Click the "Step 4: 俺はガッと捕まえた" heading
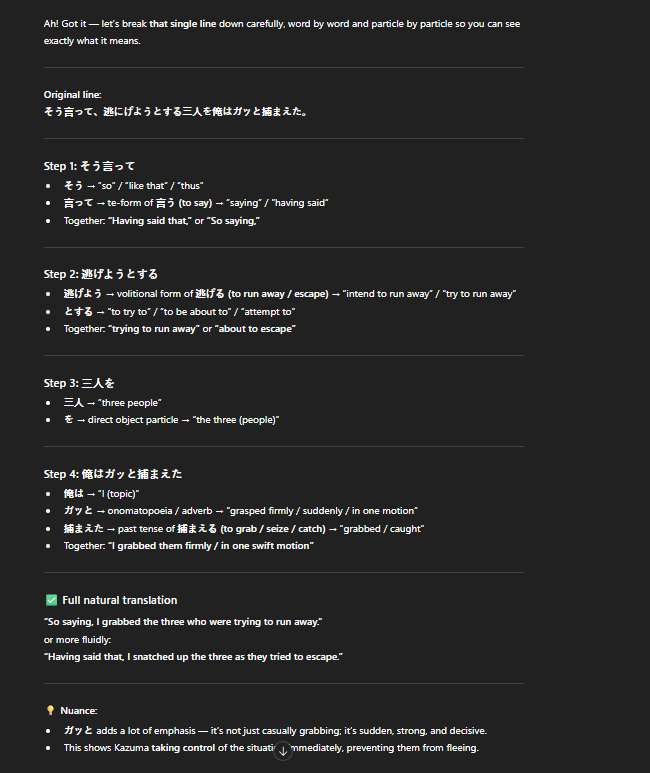The image size is (650, 773). point(113,474)
